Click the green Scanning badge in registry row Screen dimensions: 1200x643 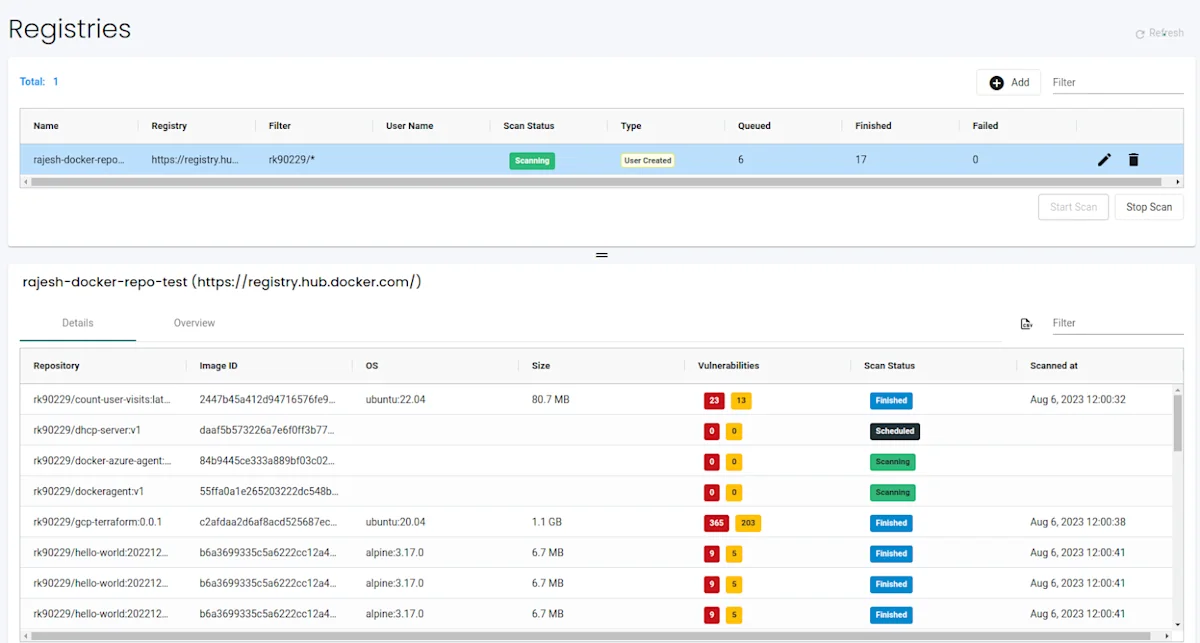pos(532,160)
